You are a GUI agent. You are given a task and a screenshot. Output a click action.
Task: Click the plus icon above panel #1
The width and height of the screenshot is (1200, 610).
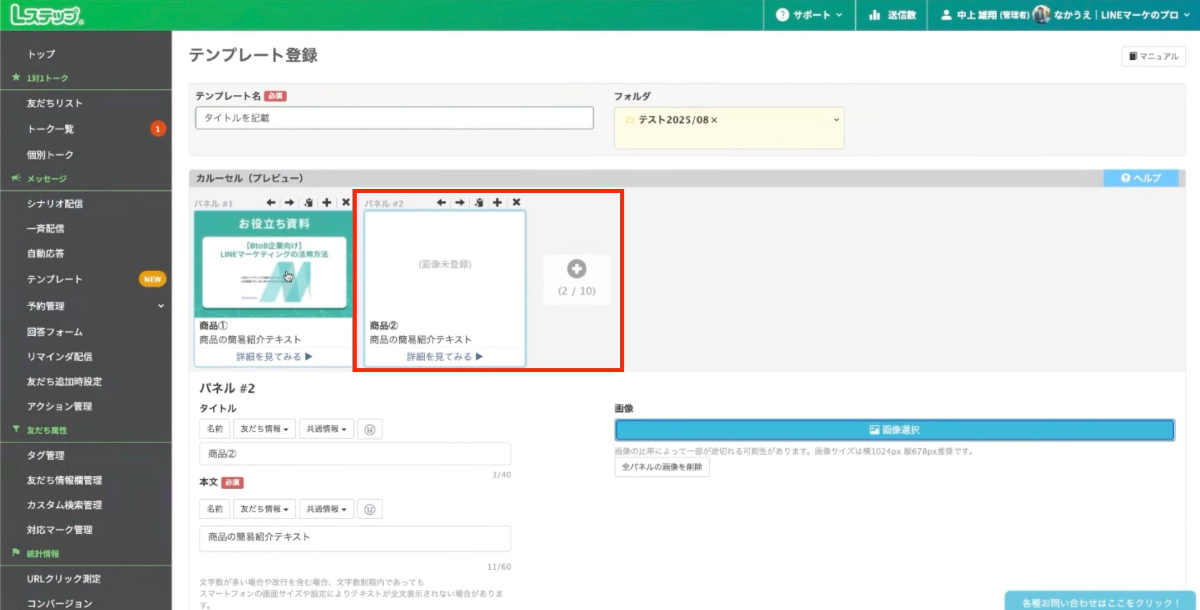tap(327, 202)
